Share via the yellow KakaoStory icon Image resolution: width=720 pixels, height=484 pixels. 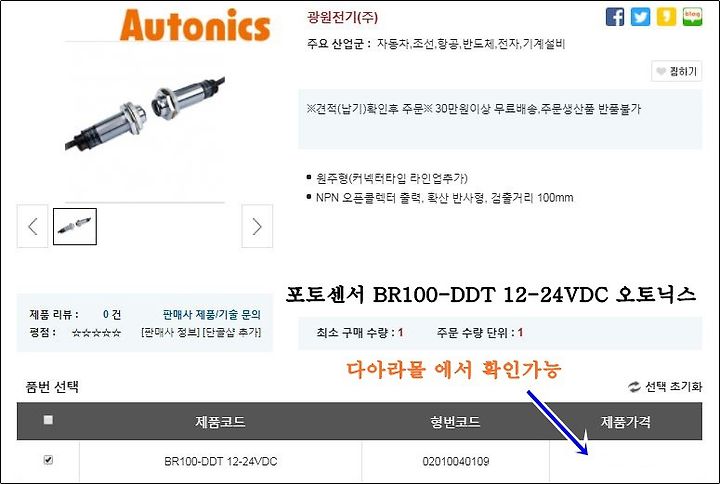click(x=666, y=17)
